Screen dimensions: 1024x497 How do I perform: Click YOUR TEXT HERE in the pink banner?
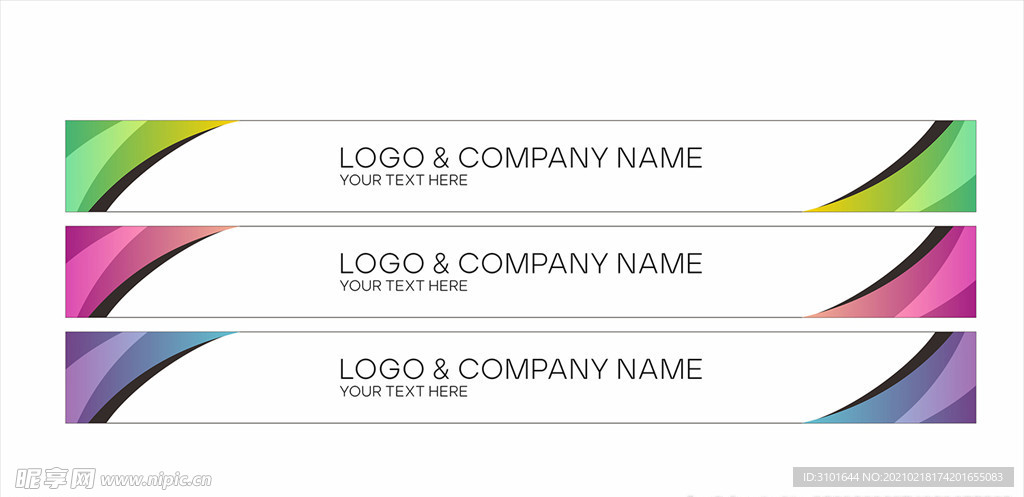pyautogui.click(x=404, y=286)
